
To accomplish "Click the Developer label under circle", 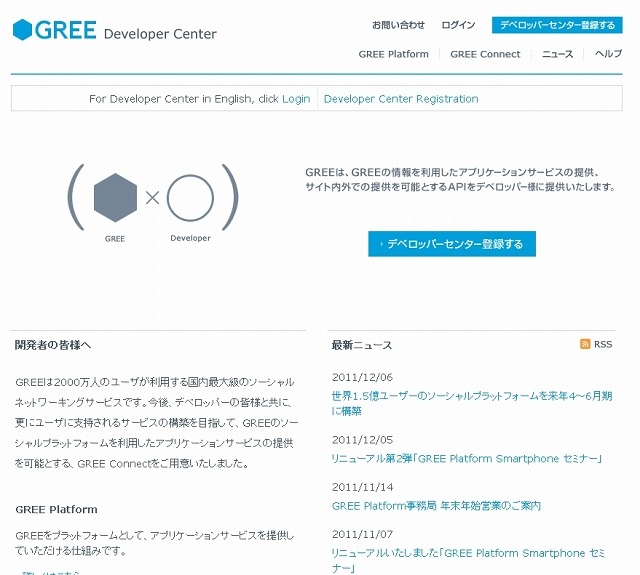I will tap(191, 238).
